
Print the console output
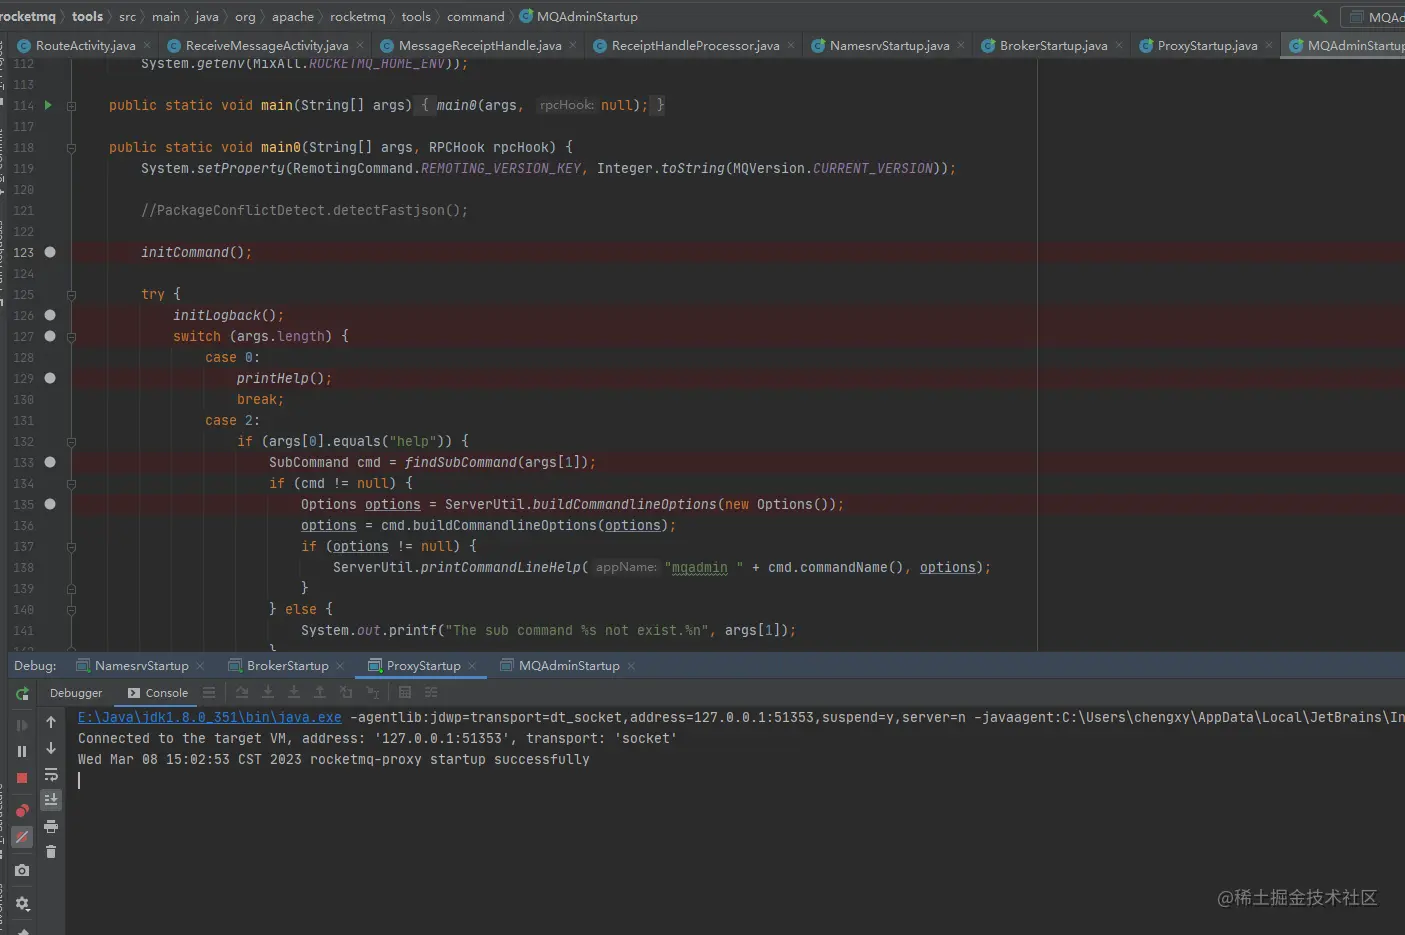(x=51, y=826)
